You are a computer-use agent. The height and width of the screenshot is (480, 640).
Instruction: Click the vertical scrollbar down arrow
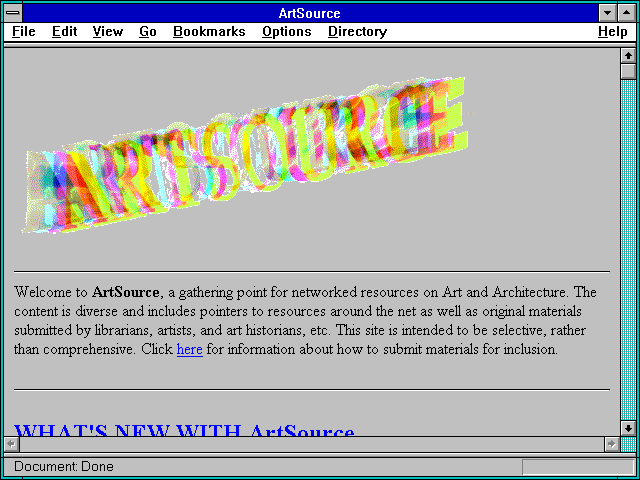[628, 428]
